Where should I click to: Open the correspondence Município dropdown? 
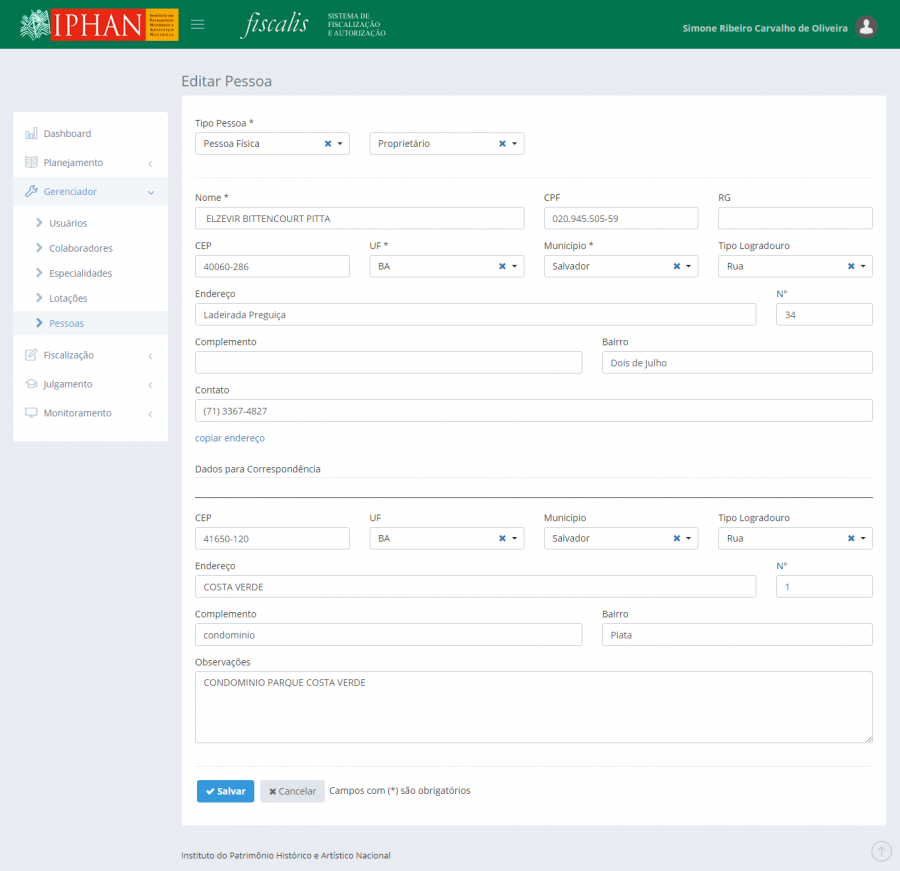click(x=688, y=539)
